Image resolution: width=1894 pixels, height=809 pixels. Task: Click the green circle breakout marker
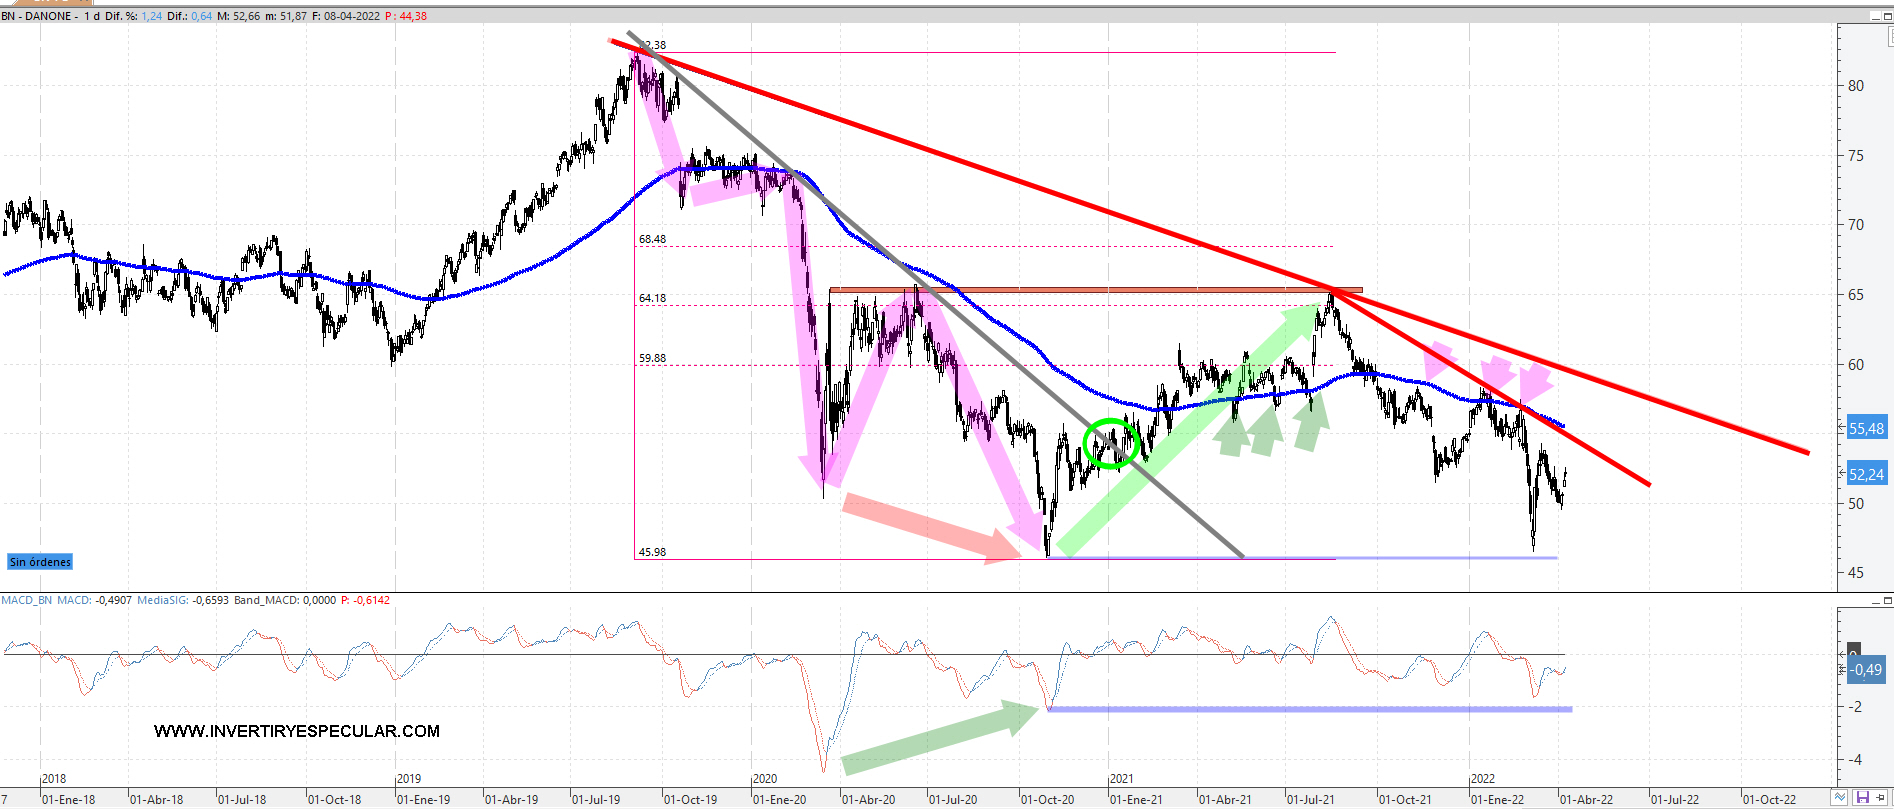click(1111, 443)
